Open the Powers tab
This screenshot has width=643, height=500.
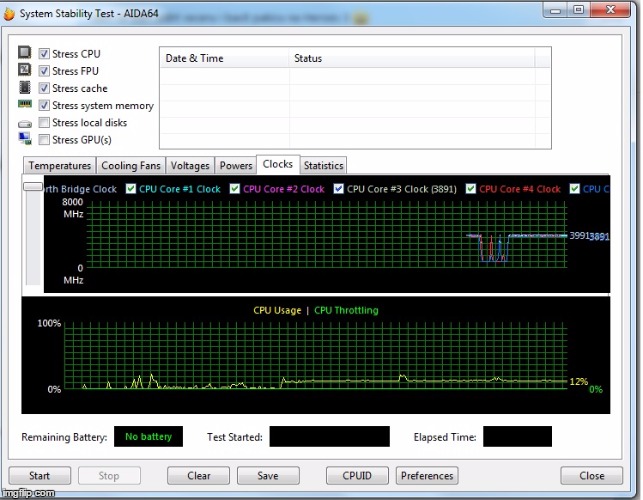pyautogui.click(x=236, y=166)
